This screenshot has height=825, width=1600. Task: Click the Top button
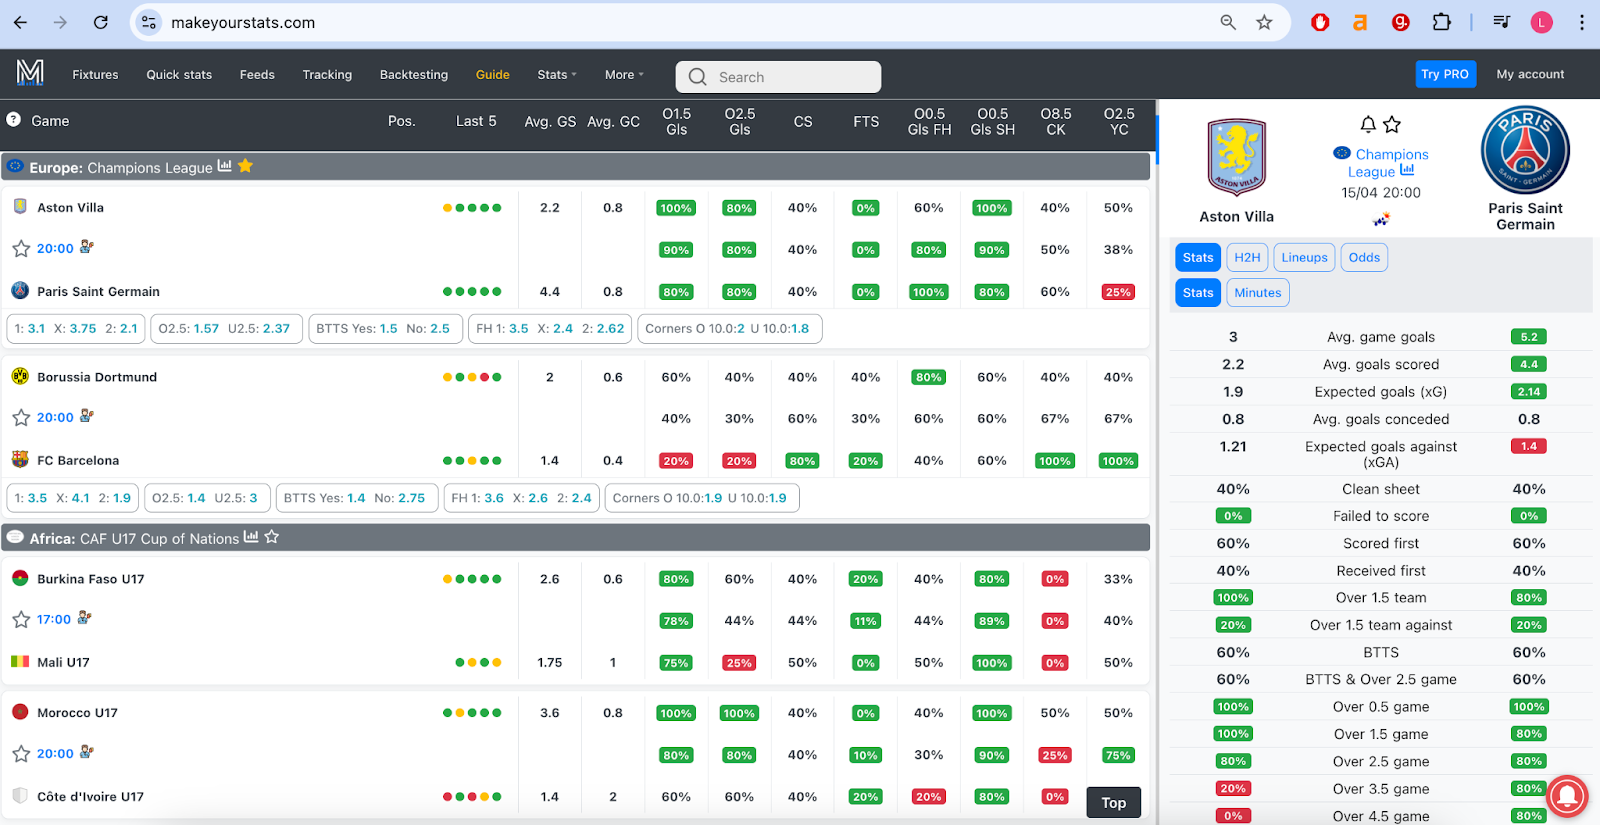coord(1114,802)
